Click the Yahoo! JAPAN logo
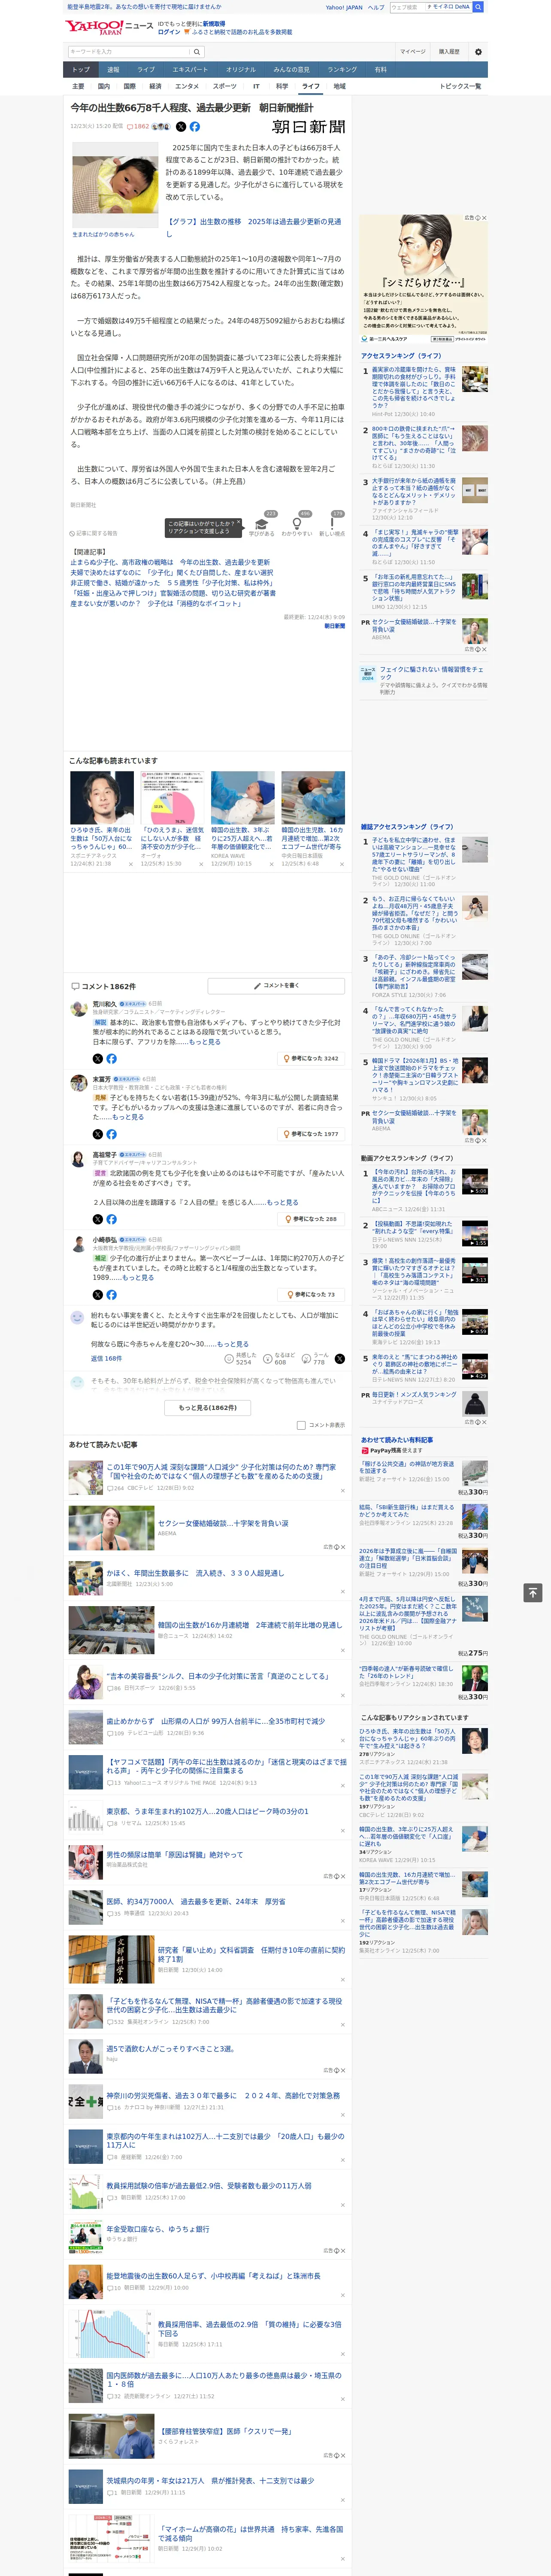Viewport: 551px width, 2576px height. pyautogui.click(x=95, y=27)
